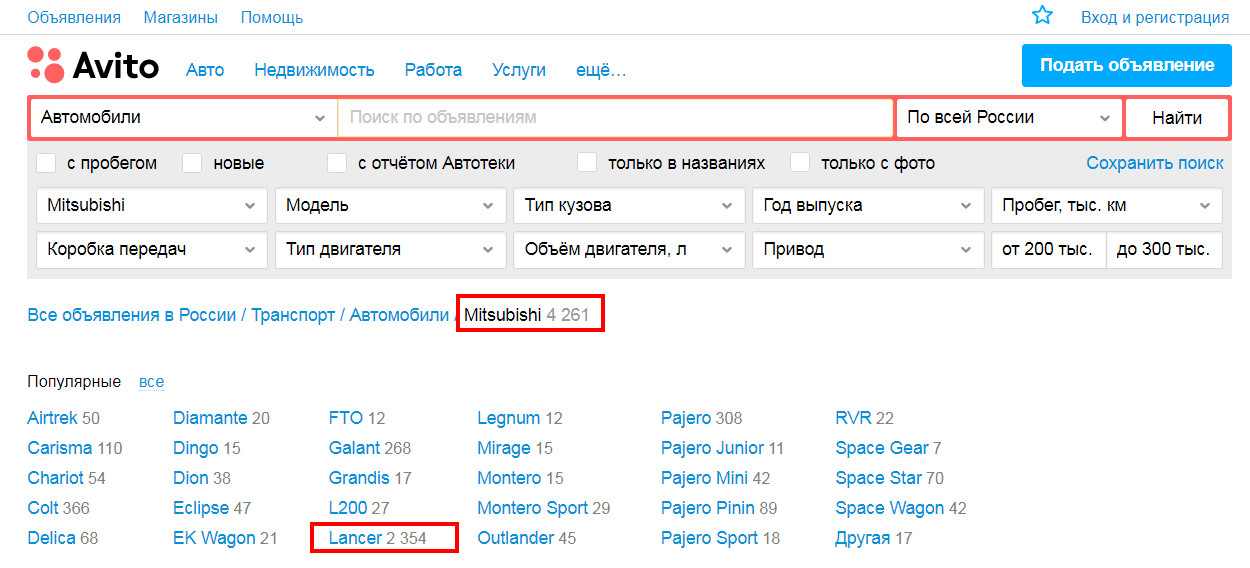Open the 'Объём двигателя, л' dropdown
This screenshot has height=568, width=1250.
[629, 250]
